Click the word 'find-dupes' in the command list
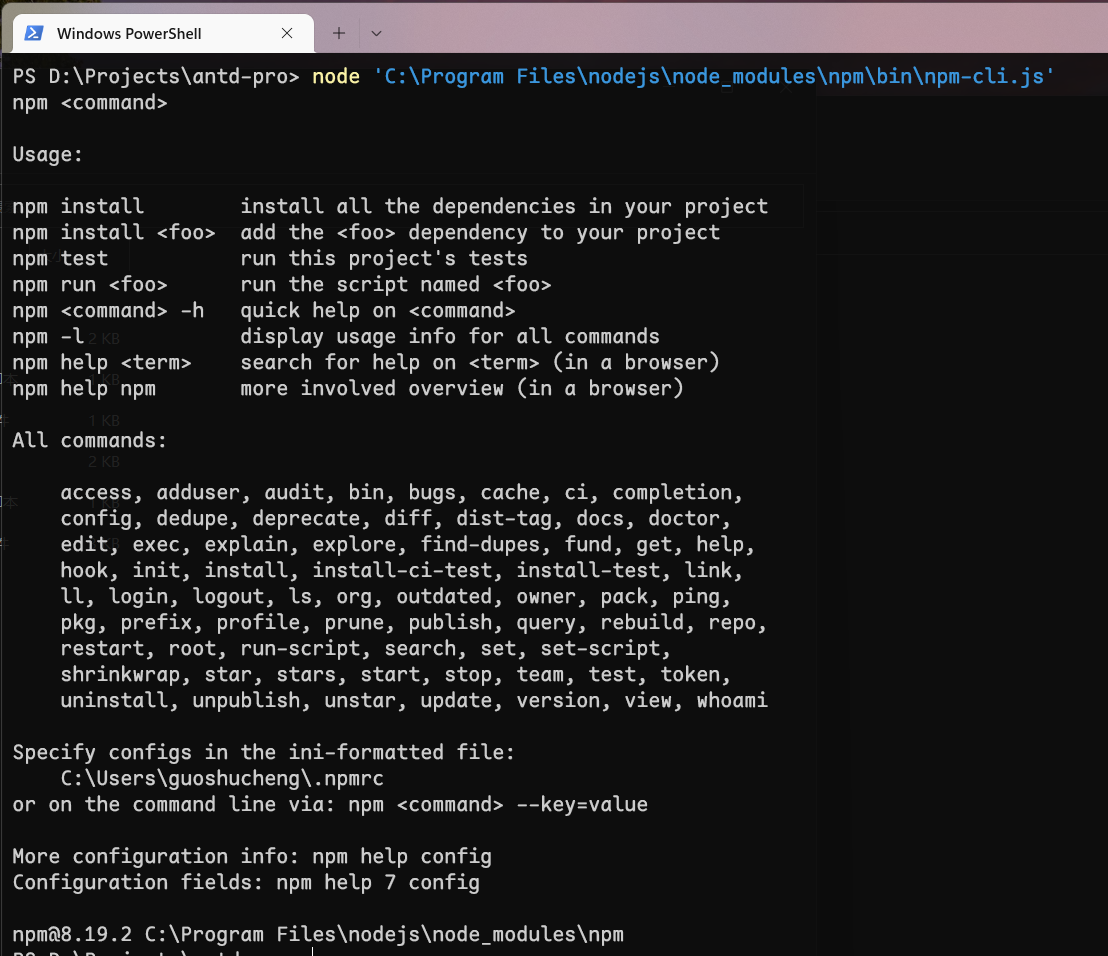The image size is (1108, 956). 480,545
